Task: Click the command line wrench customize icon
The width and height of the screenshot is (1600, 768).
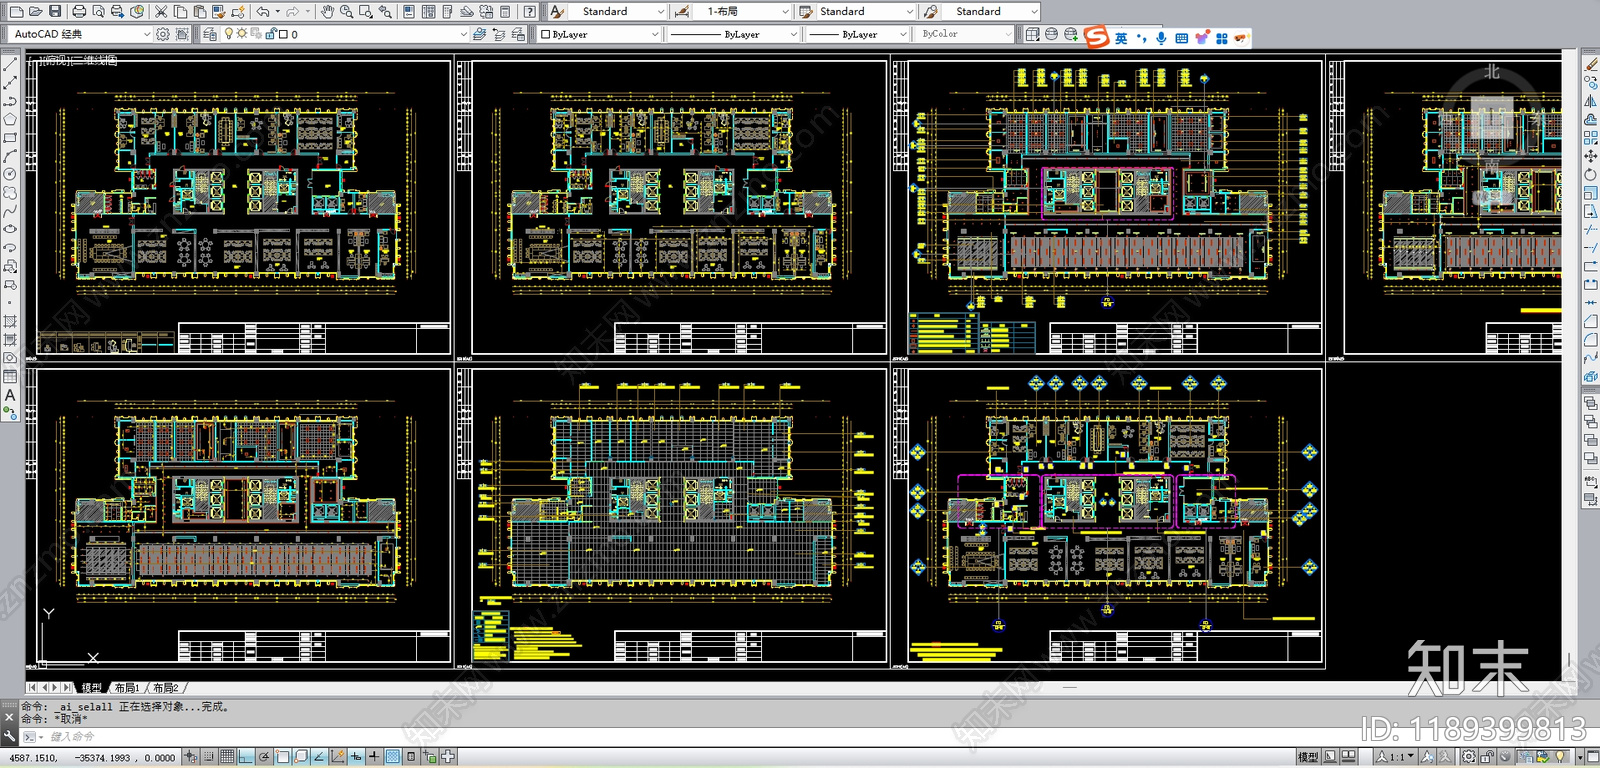Action: [x=9, y=736]
